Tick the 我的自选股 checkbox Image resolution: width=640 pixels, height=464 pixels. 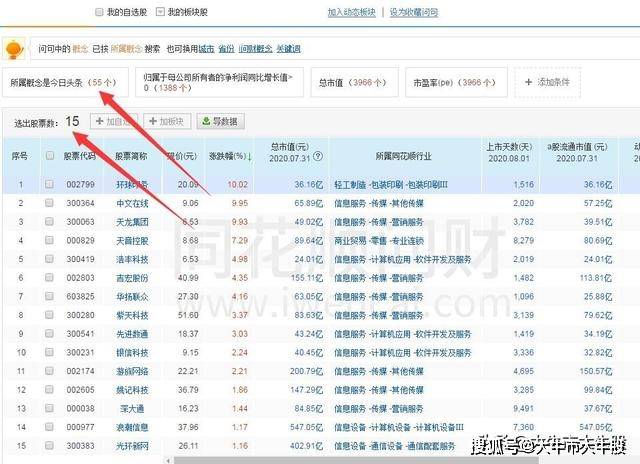99,12
